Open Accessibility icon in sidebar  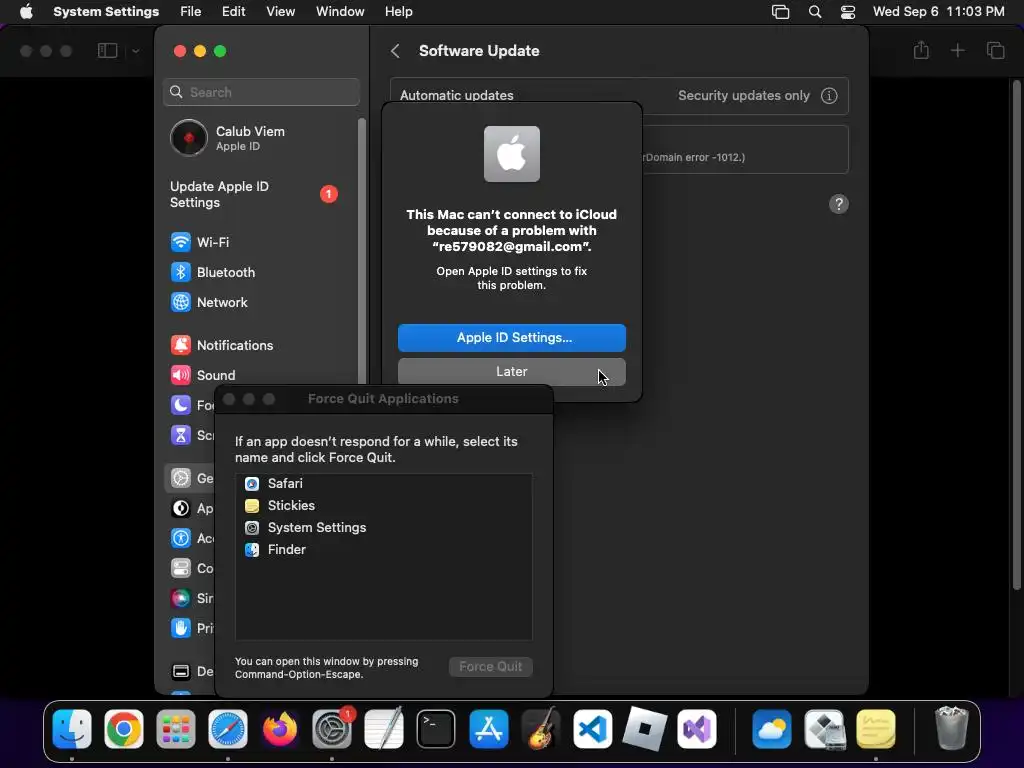coord(181,539)
